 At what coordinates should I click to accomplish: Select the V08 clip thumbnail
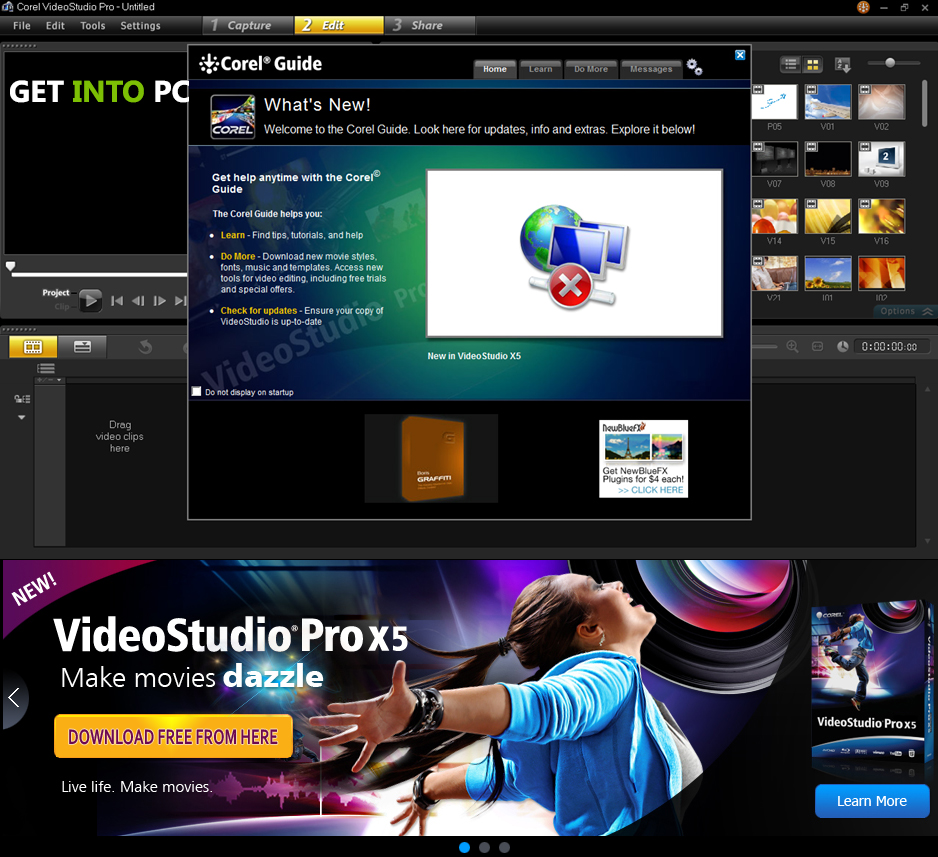point(828,158)
